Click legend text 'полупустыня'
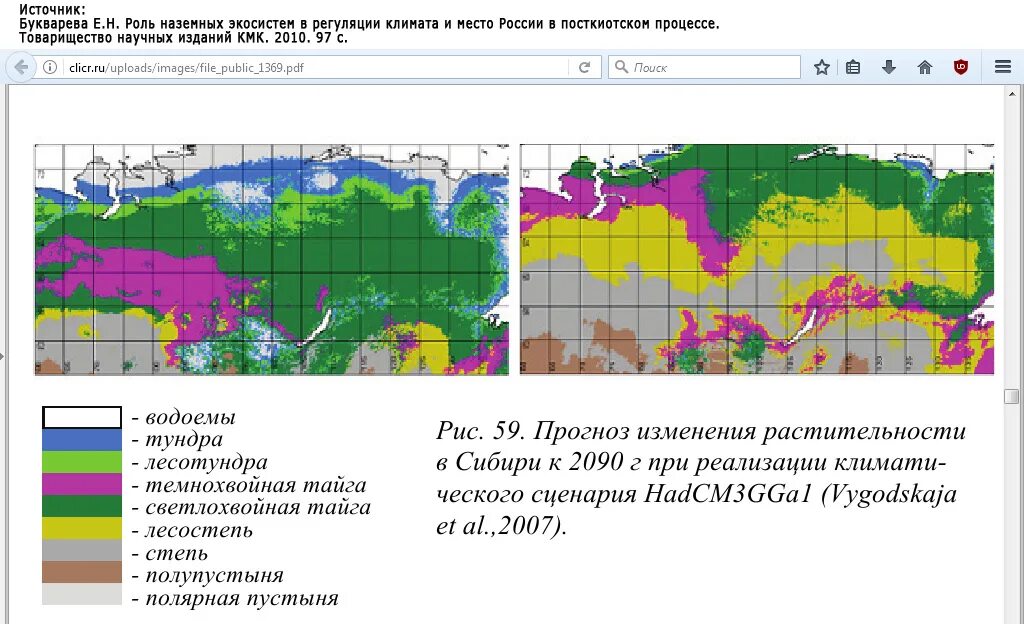The image size is (1024, 624). point(214,575)
